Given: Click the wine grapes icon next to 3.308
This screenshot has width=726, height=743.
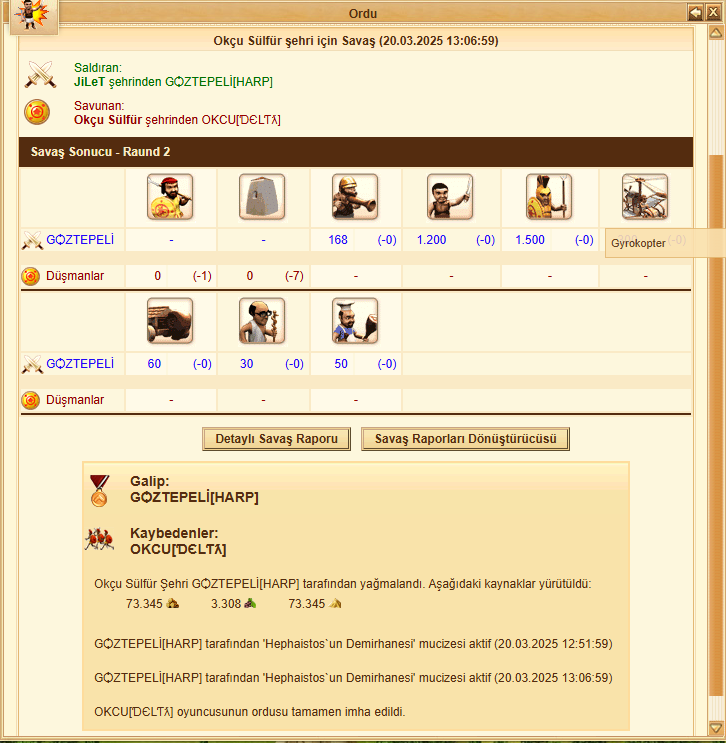Looking at the screenshot, I should point(250,604).
